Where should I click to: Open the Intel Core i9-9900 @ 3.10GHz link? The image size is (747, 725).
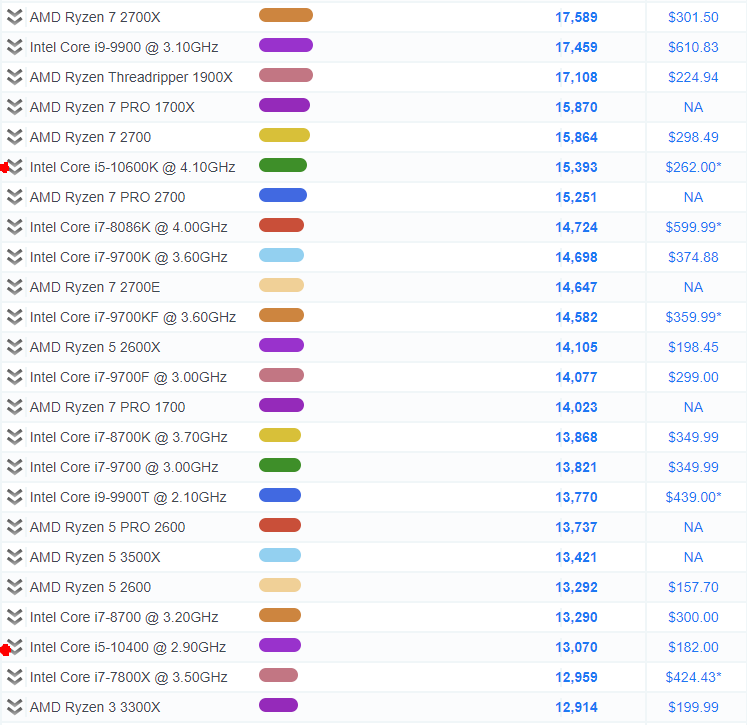pos(124,47)
